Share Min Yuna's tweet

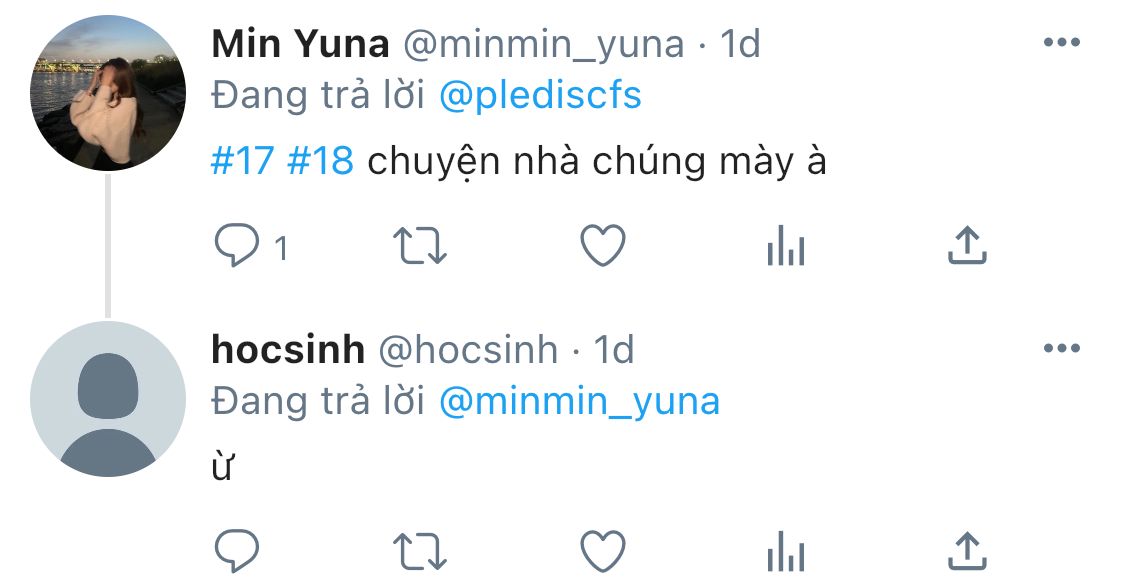point(967,245)
